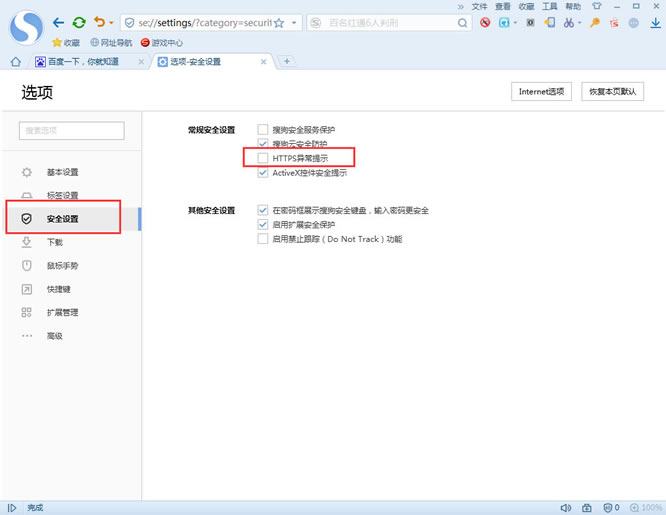Open 游戏中心 bookmark
This screenshot has height=515, width=666.
click(x=161, y=42)
